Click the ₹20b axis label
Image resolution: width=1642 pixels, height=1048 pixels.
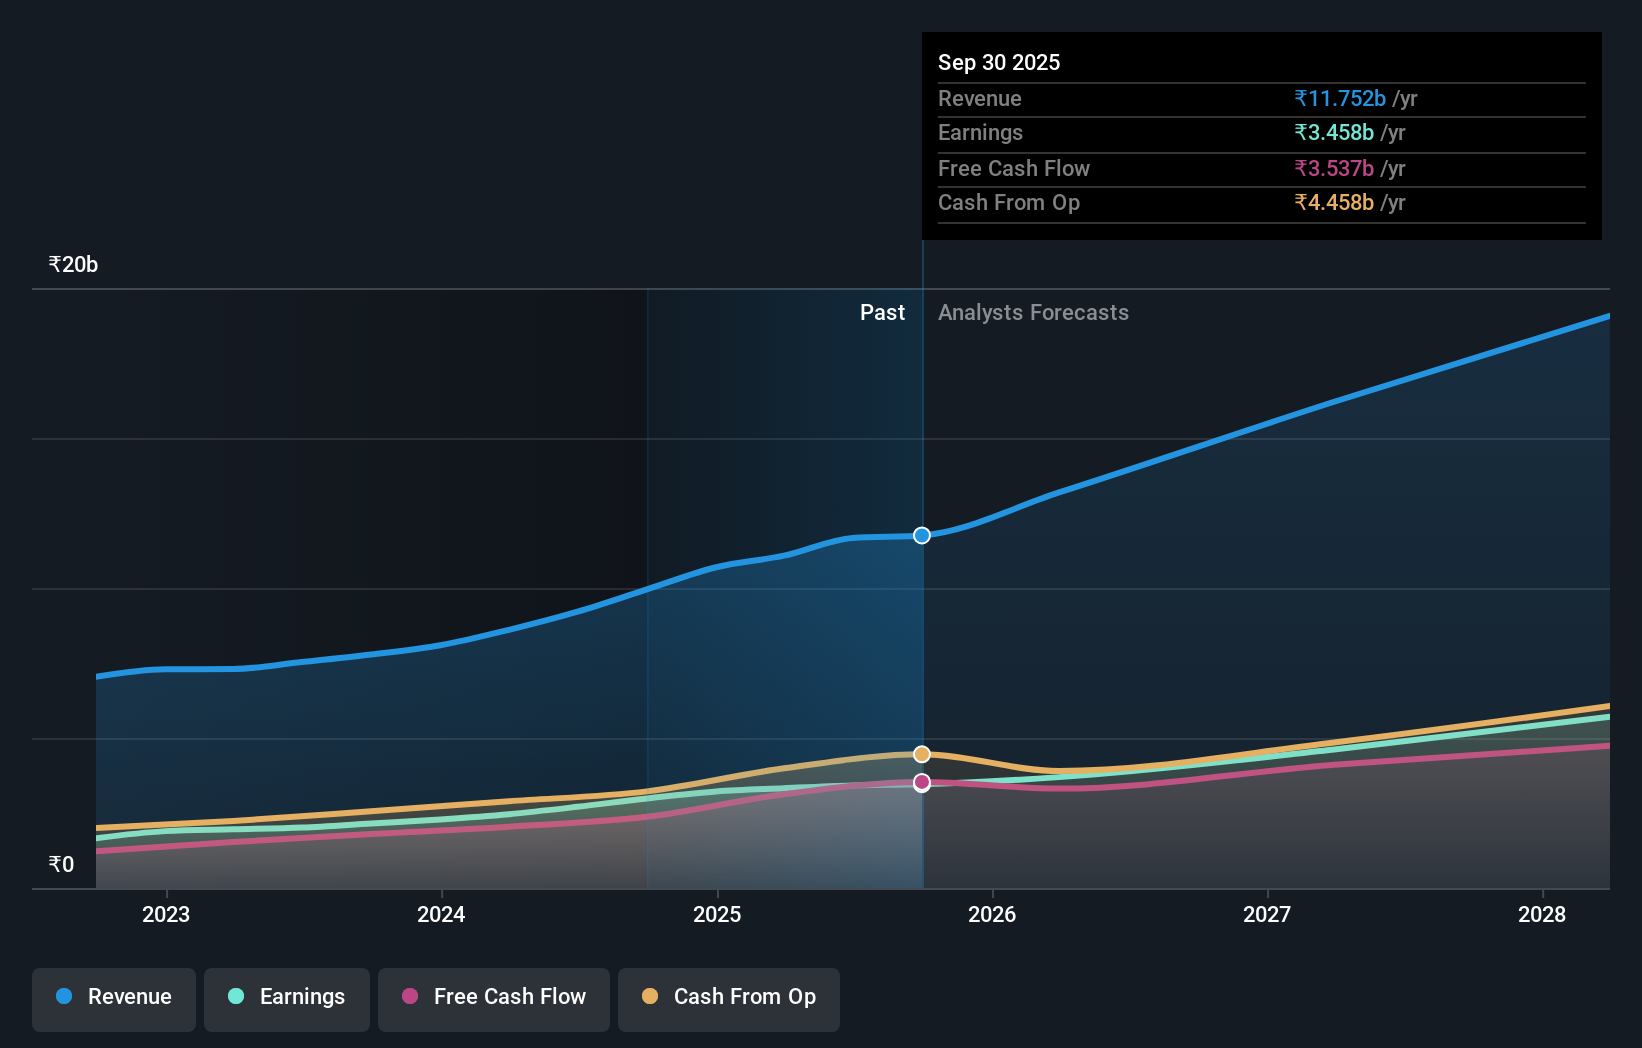[x=71, y=264]
